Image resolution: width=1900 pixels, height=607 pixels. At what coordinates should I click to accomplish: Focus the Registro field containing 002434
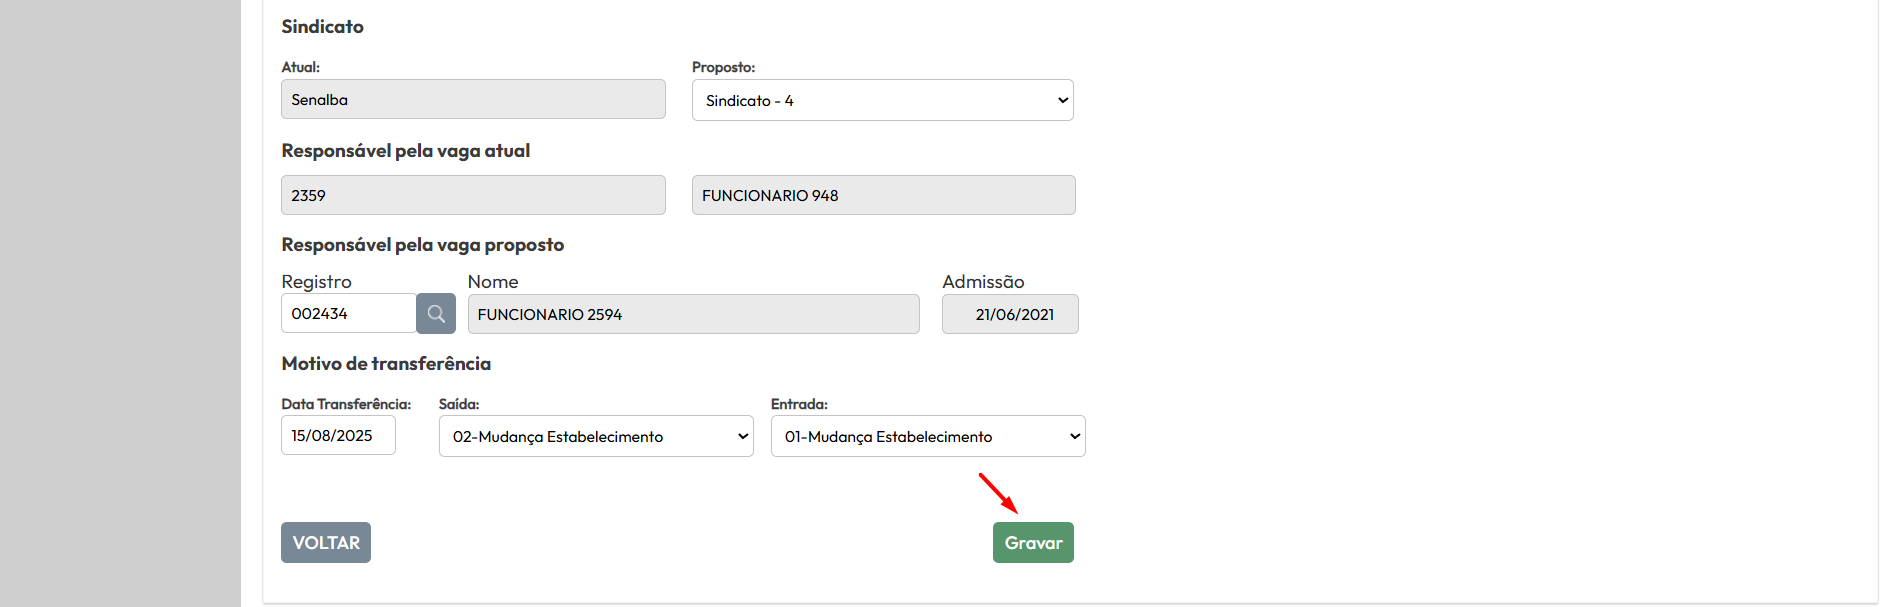click(x=348, y=314)
